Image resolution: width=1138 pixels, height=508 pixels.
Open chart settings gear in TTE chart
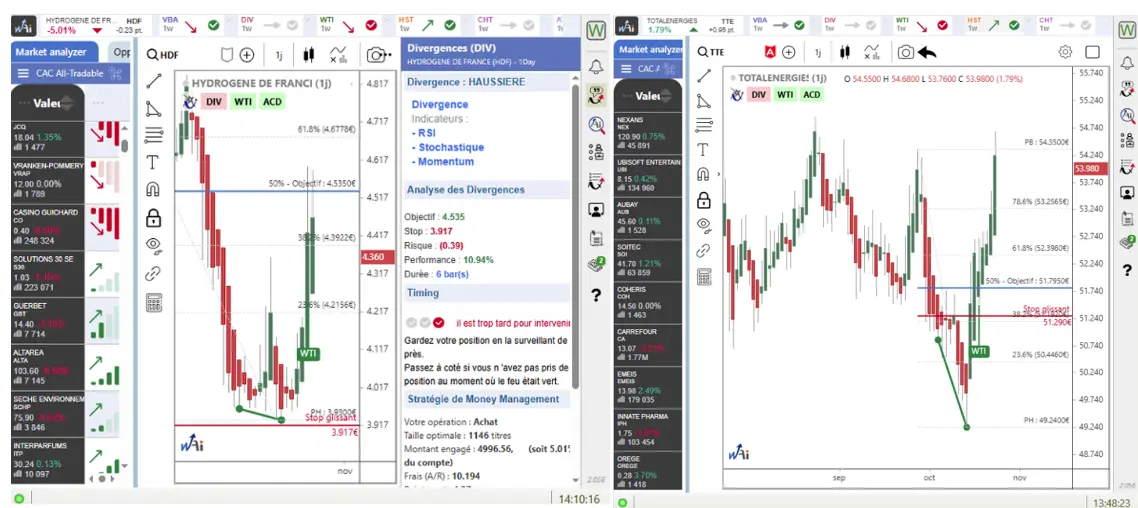pyautogui.click(x=1065, y=52)
